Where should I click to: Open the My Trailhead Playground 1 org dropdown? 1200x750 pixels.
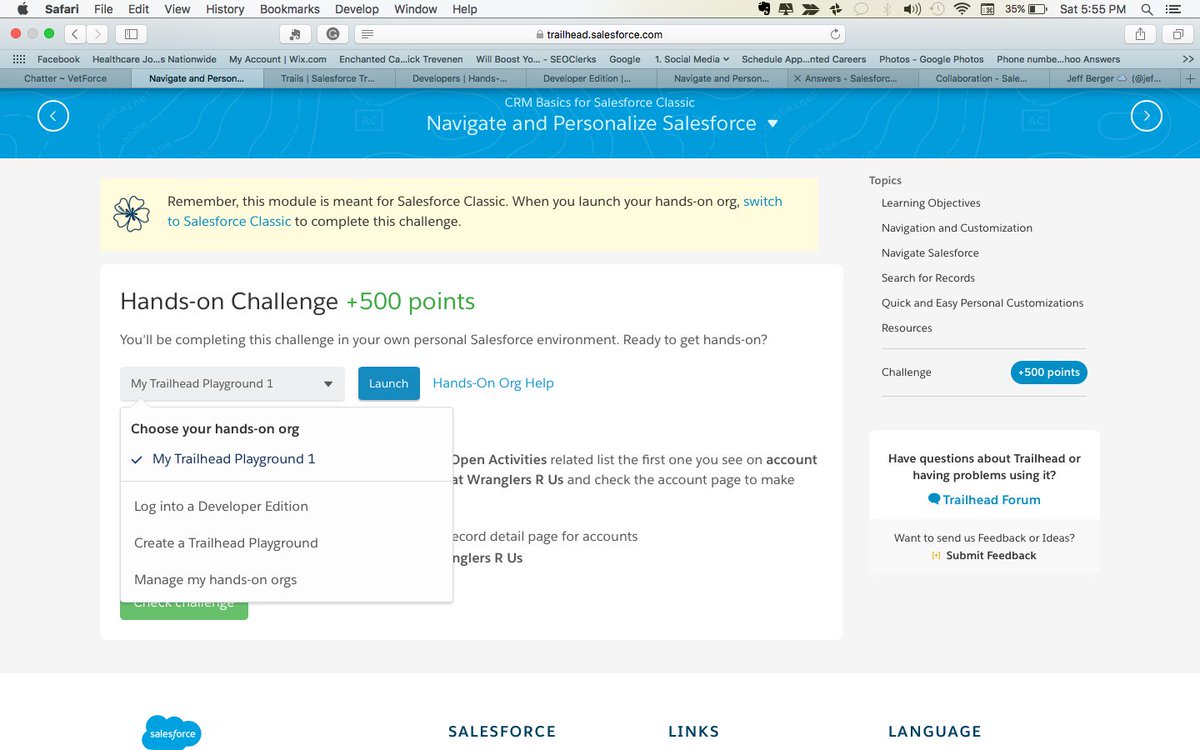(x=232, y=384)
